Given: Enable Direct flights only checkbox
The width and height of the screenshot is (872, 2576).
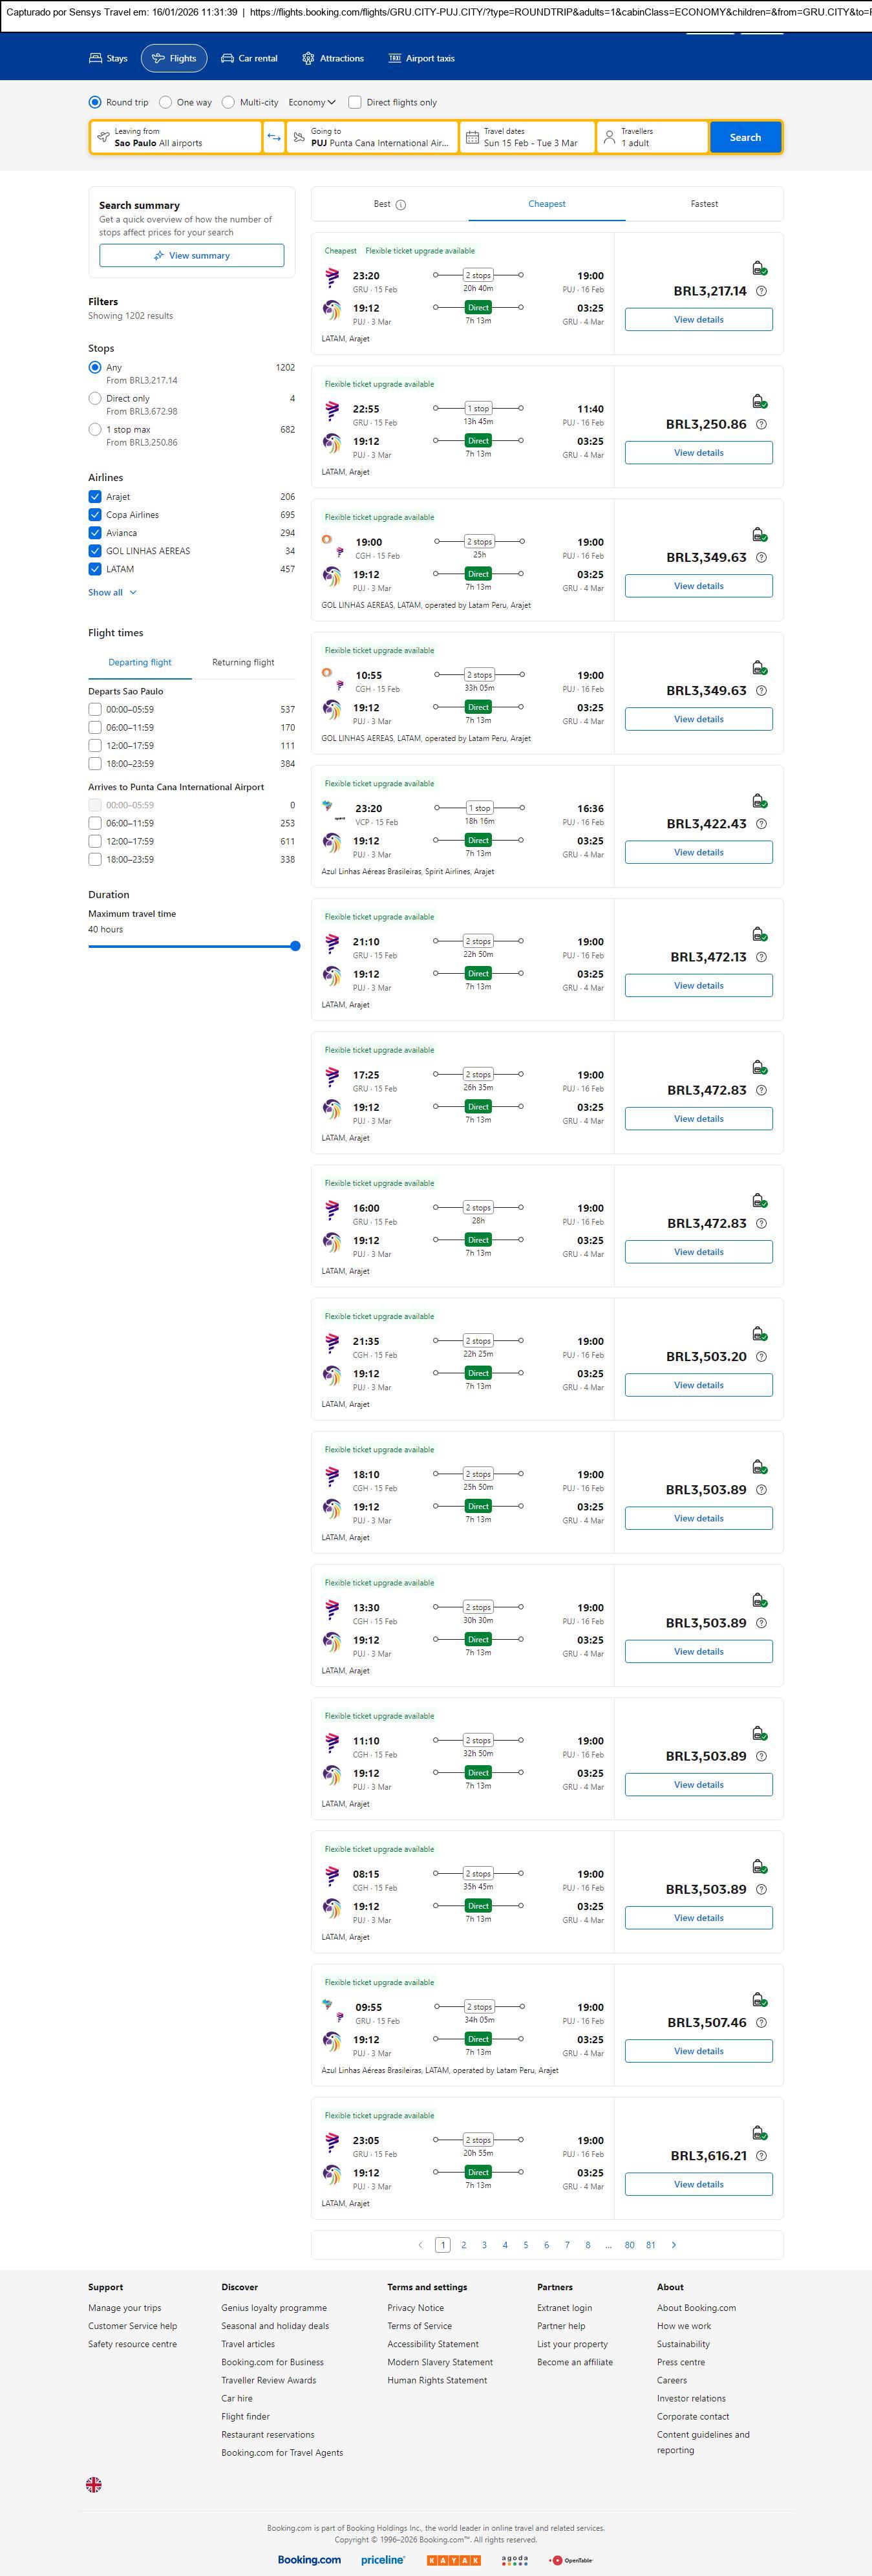Looking at the screenshot, I should [355, 102].
